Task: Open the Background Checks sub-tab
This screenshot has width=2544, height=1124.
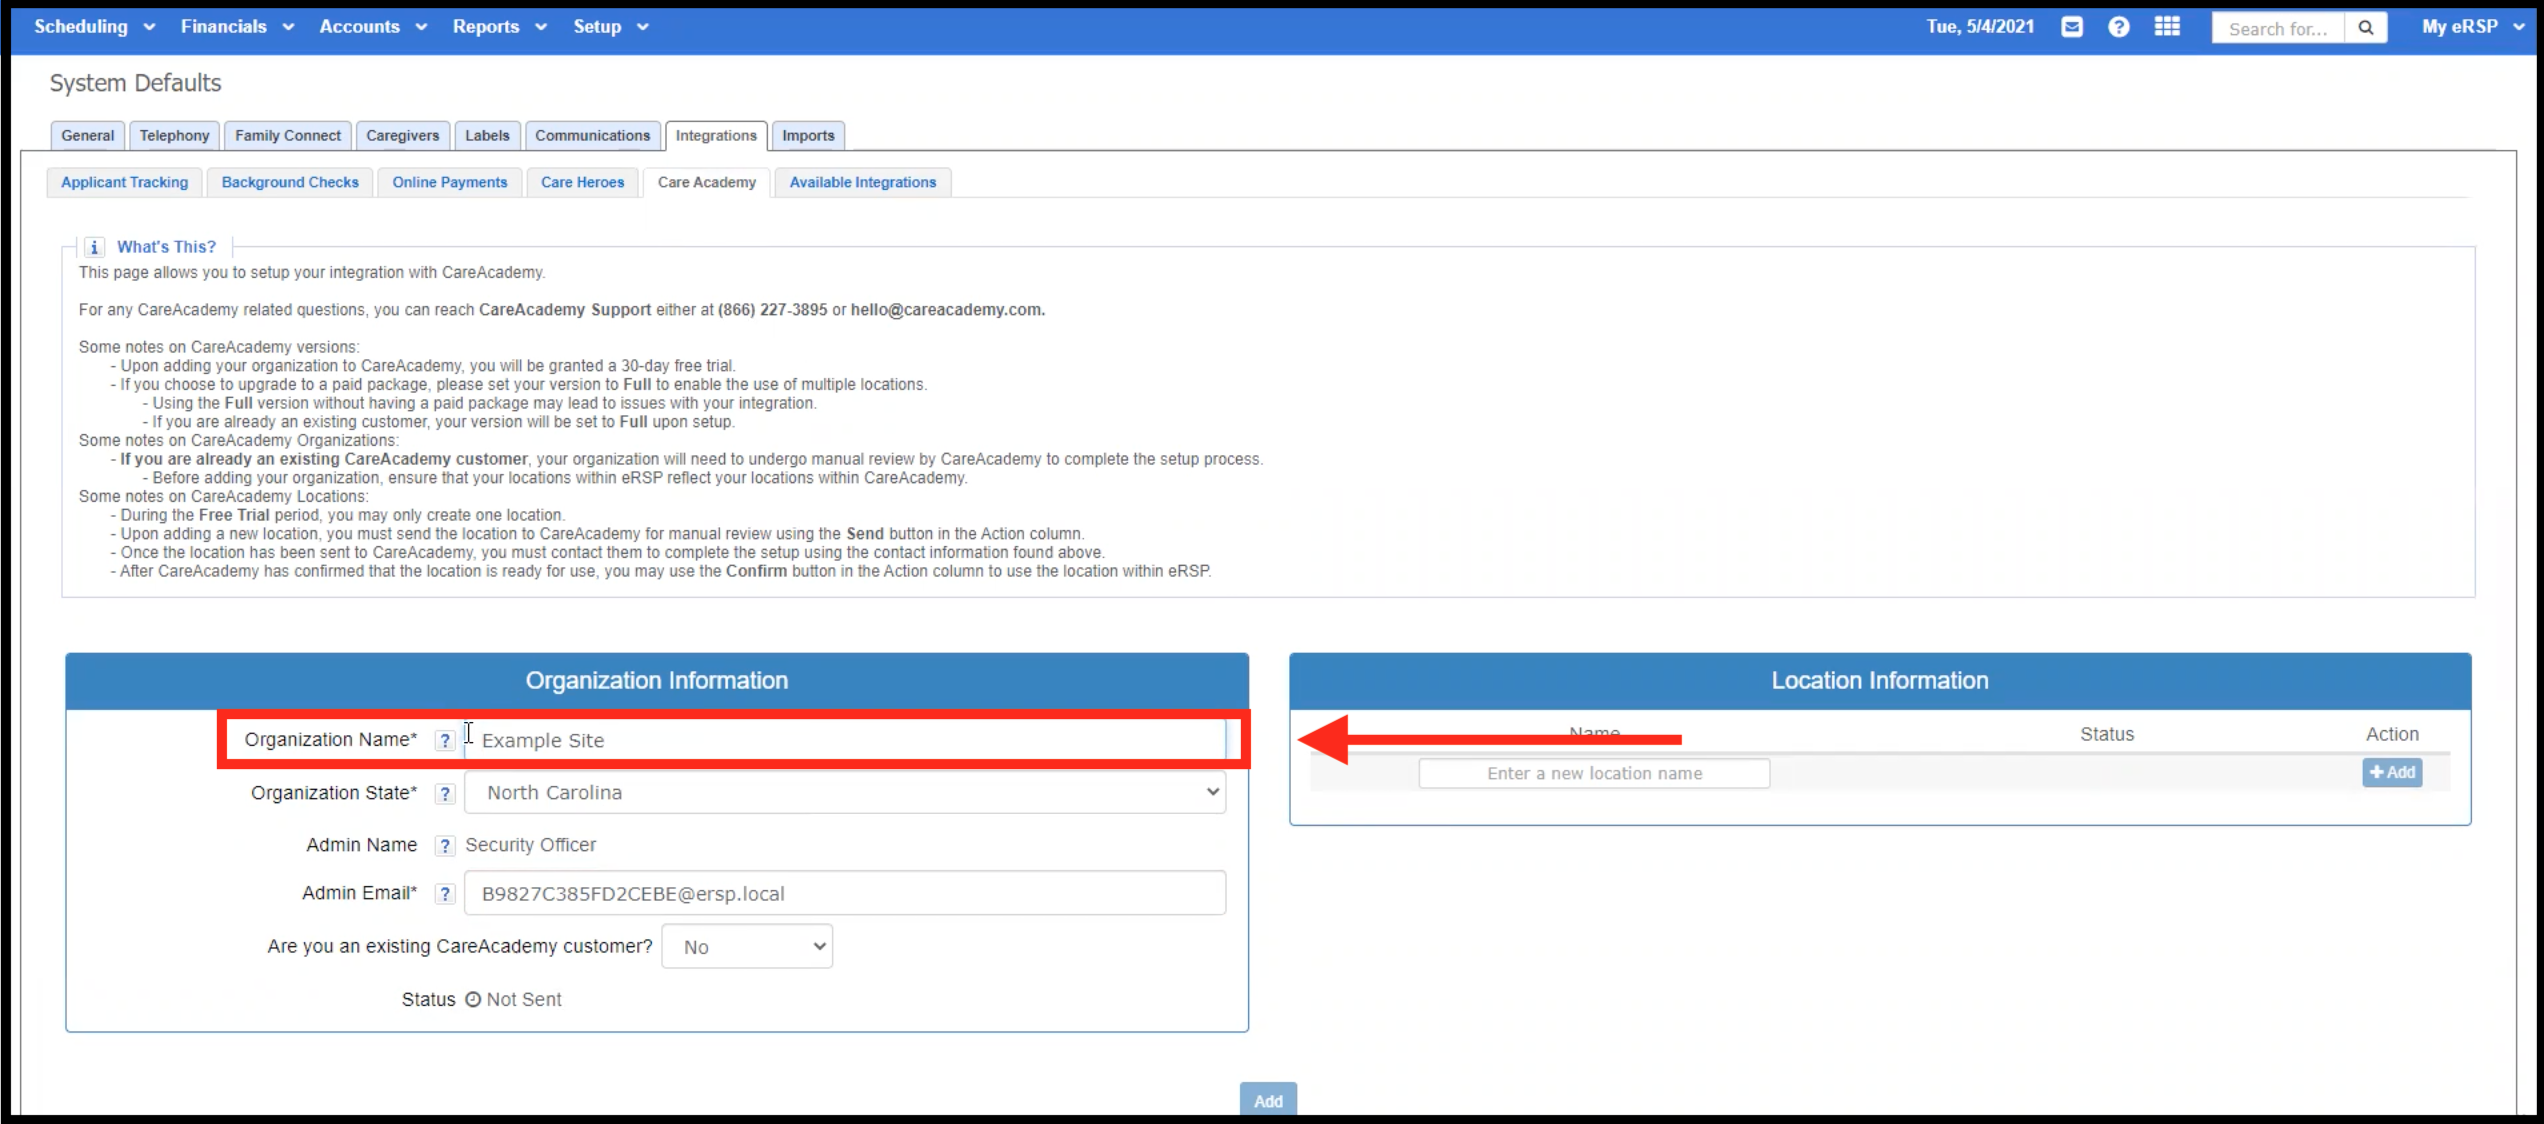Action: tap(290, 182)
